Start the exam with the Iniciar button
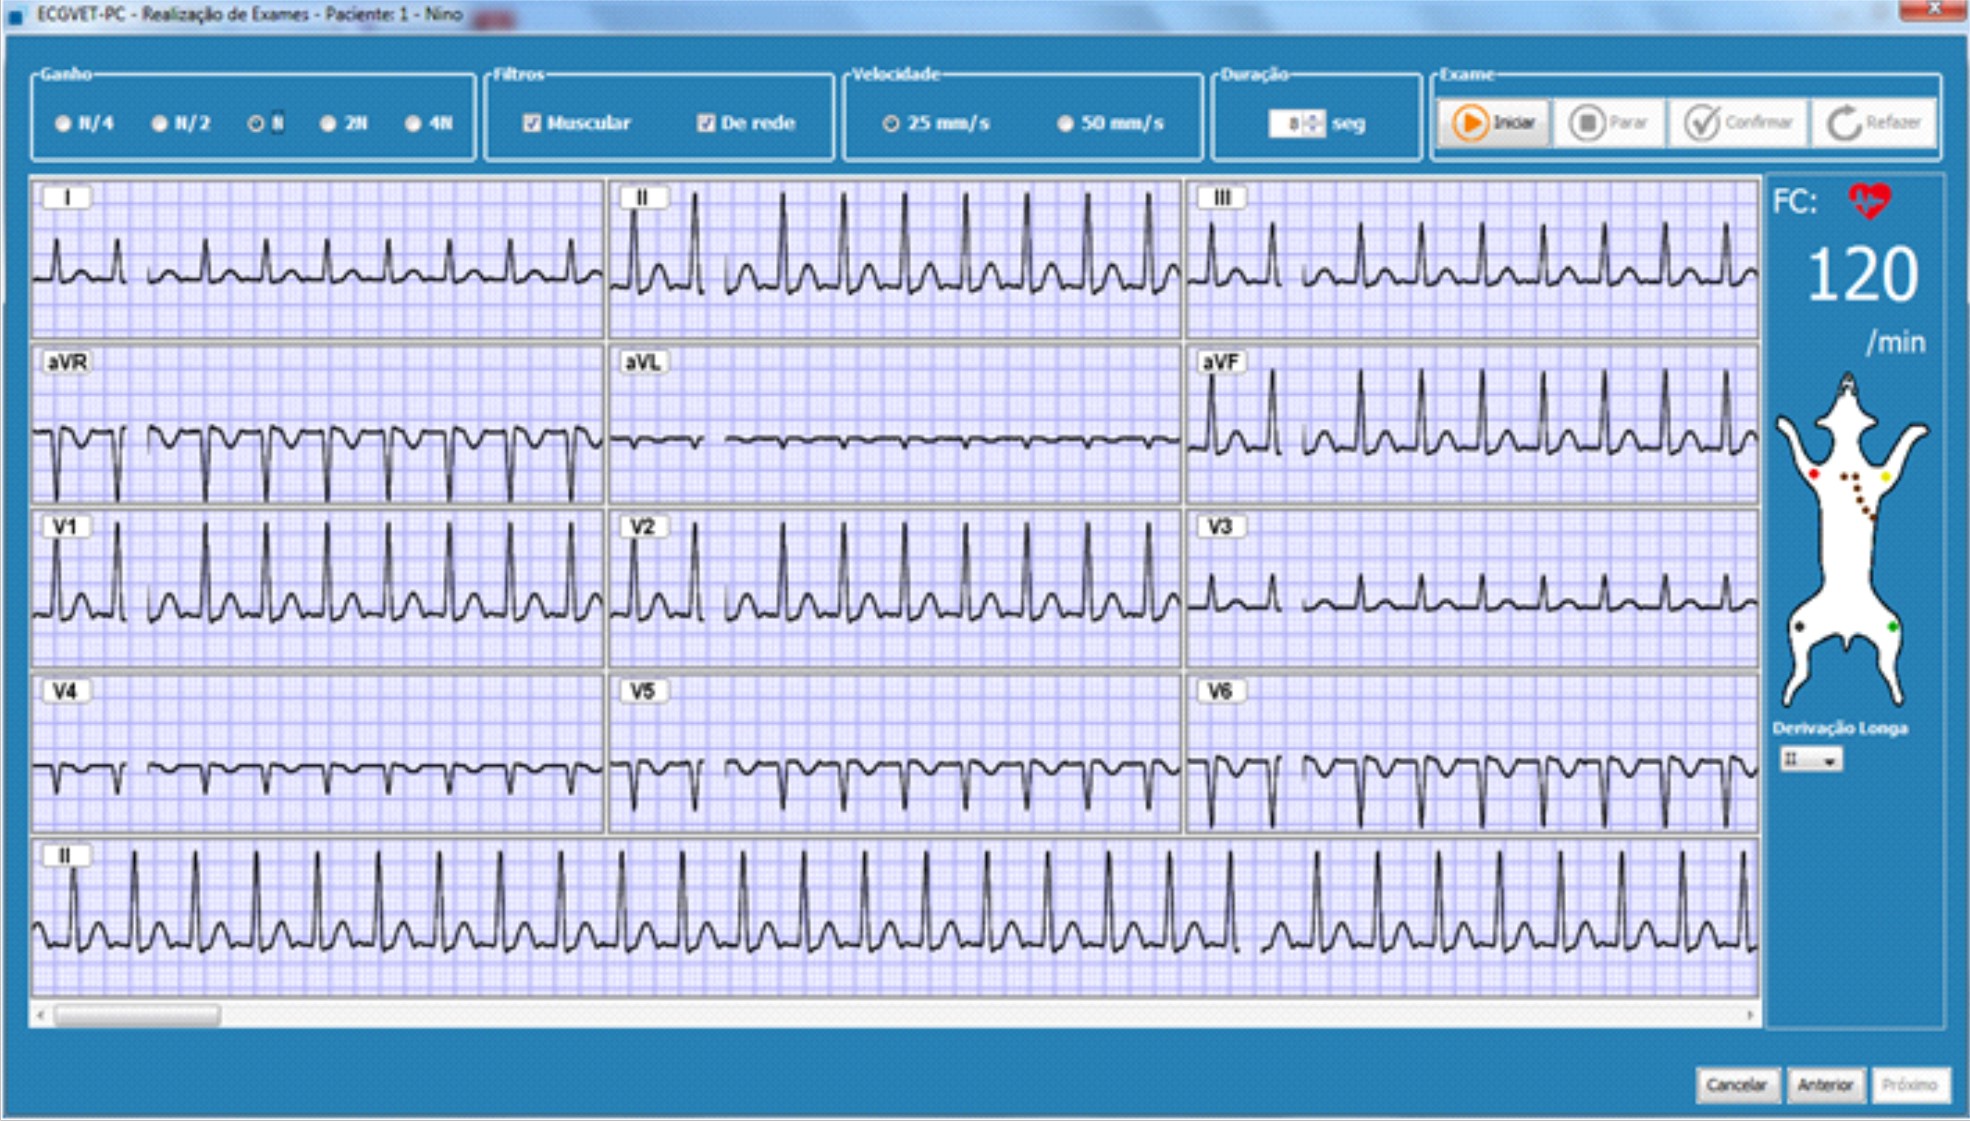 pos(1494,123)
